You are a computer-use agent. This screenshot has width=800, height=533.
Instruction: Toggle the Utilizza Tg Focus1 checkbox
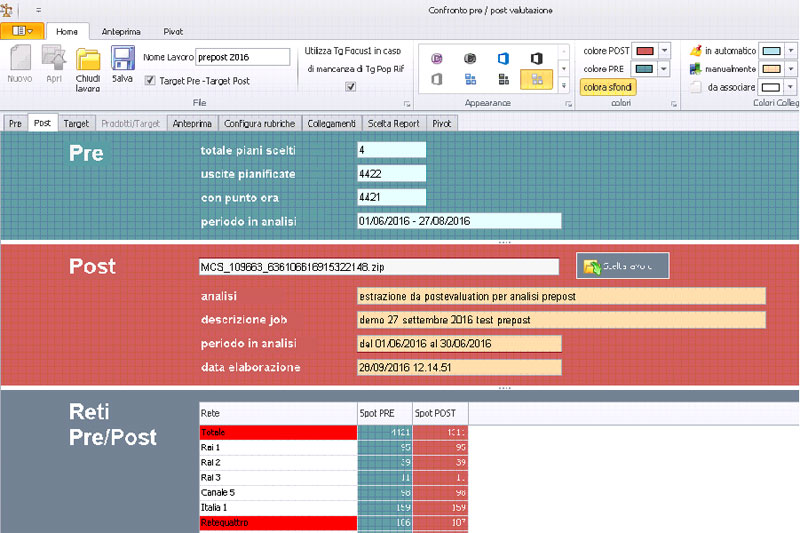(x=349, y=87)
